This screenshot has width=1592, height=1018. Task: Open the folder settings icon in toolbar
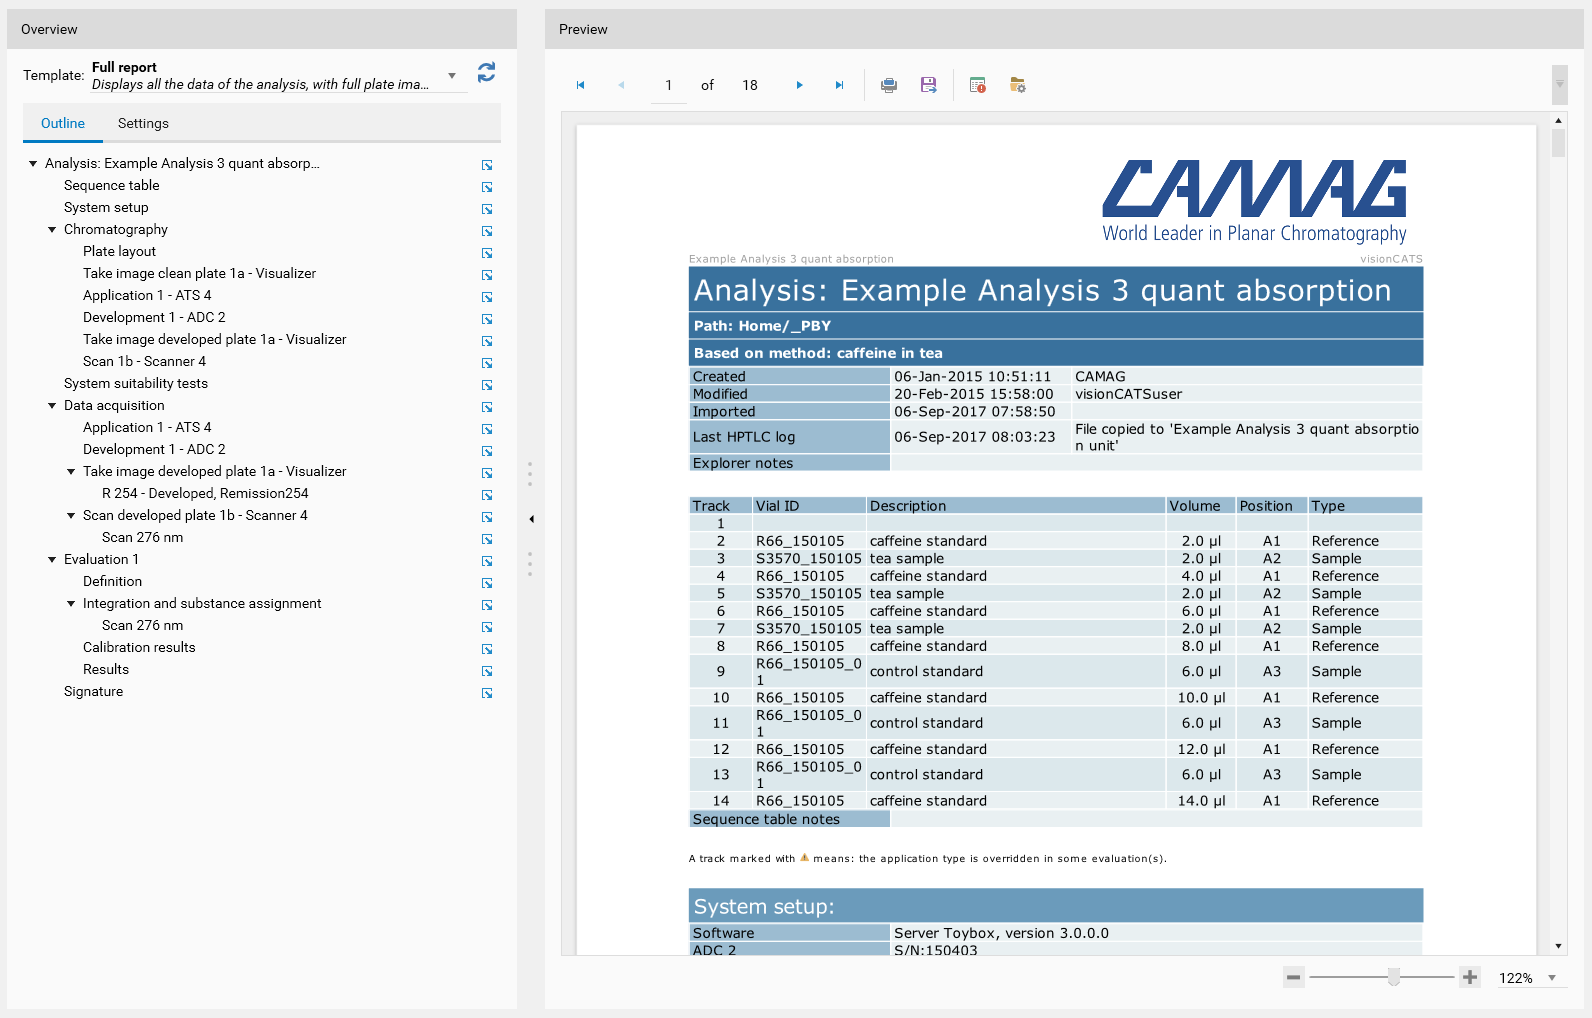[x=1018, y=85]
